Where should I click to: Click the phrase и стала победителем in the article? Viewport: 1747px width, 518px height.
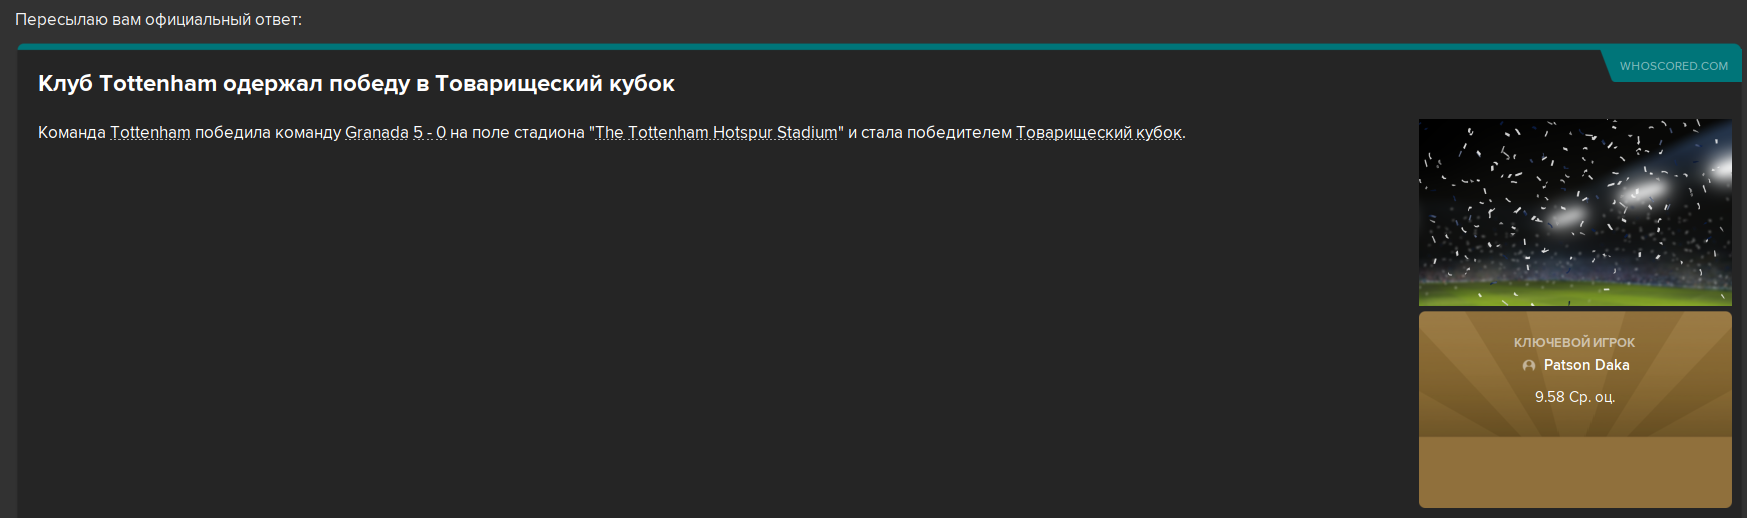pyautogui.click(x=930, y=133)
